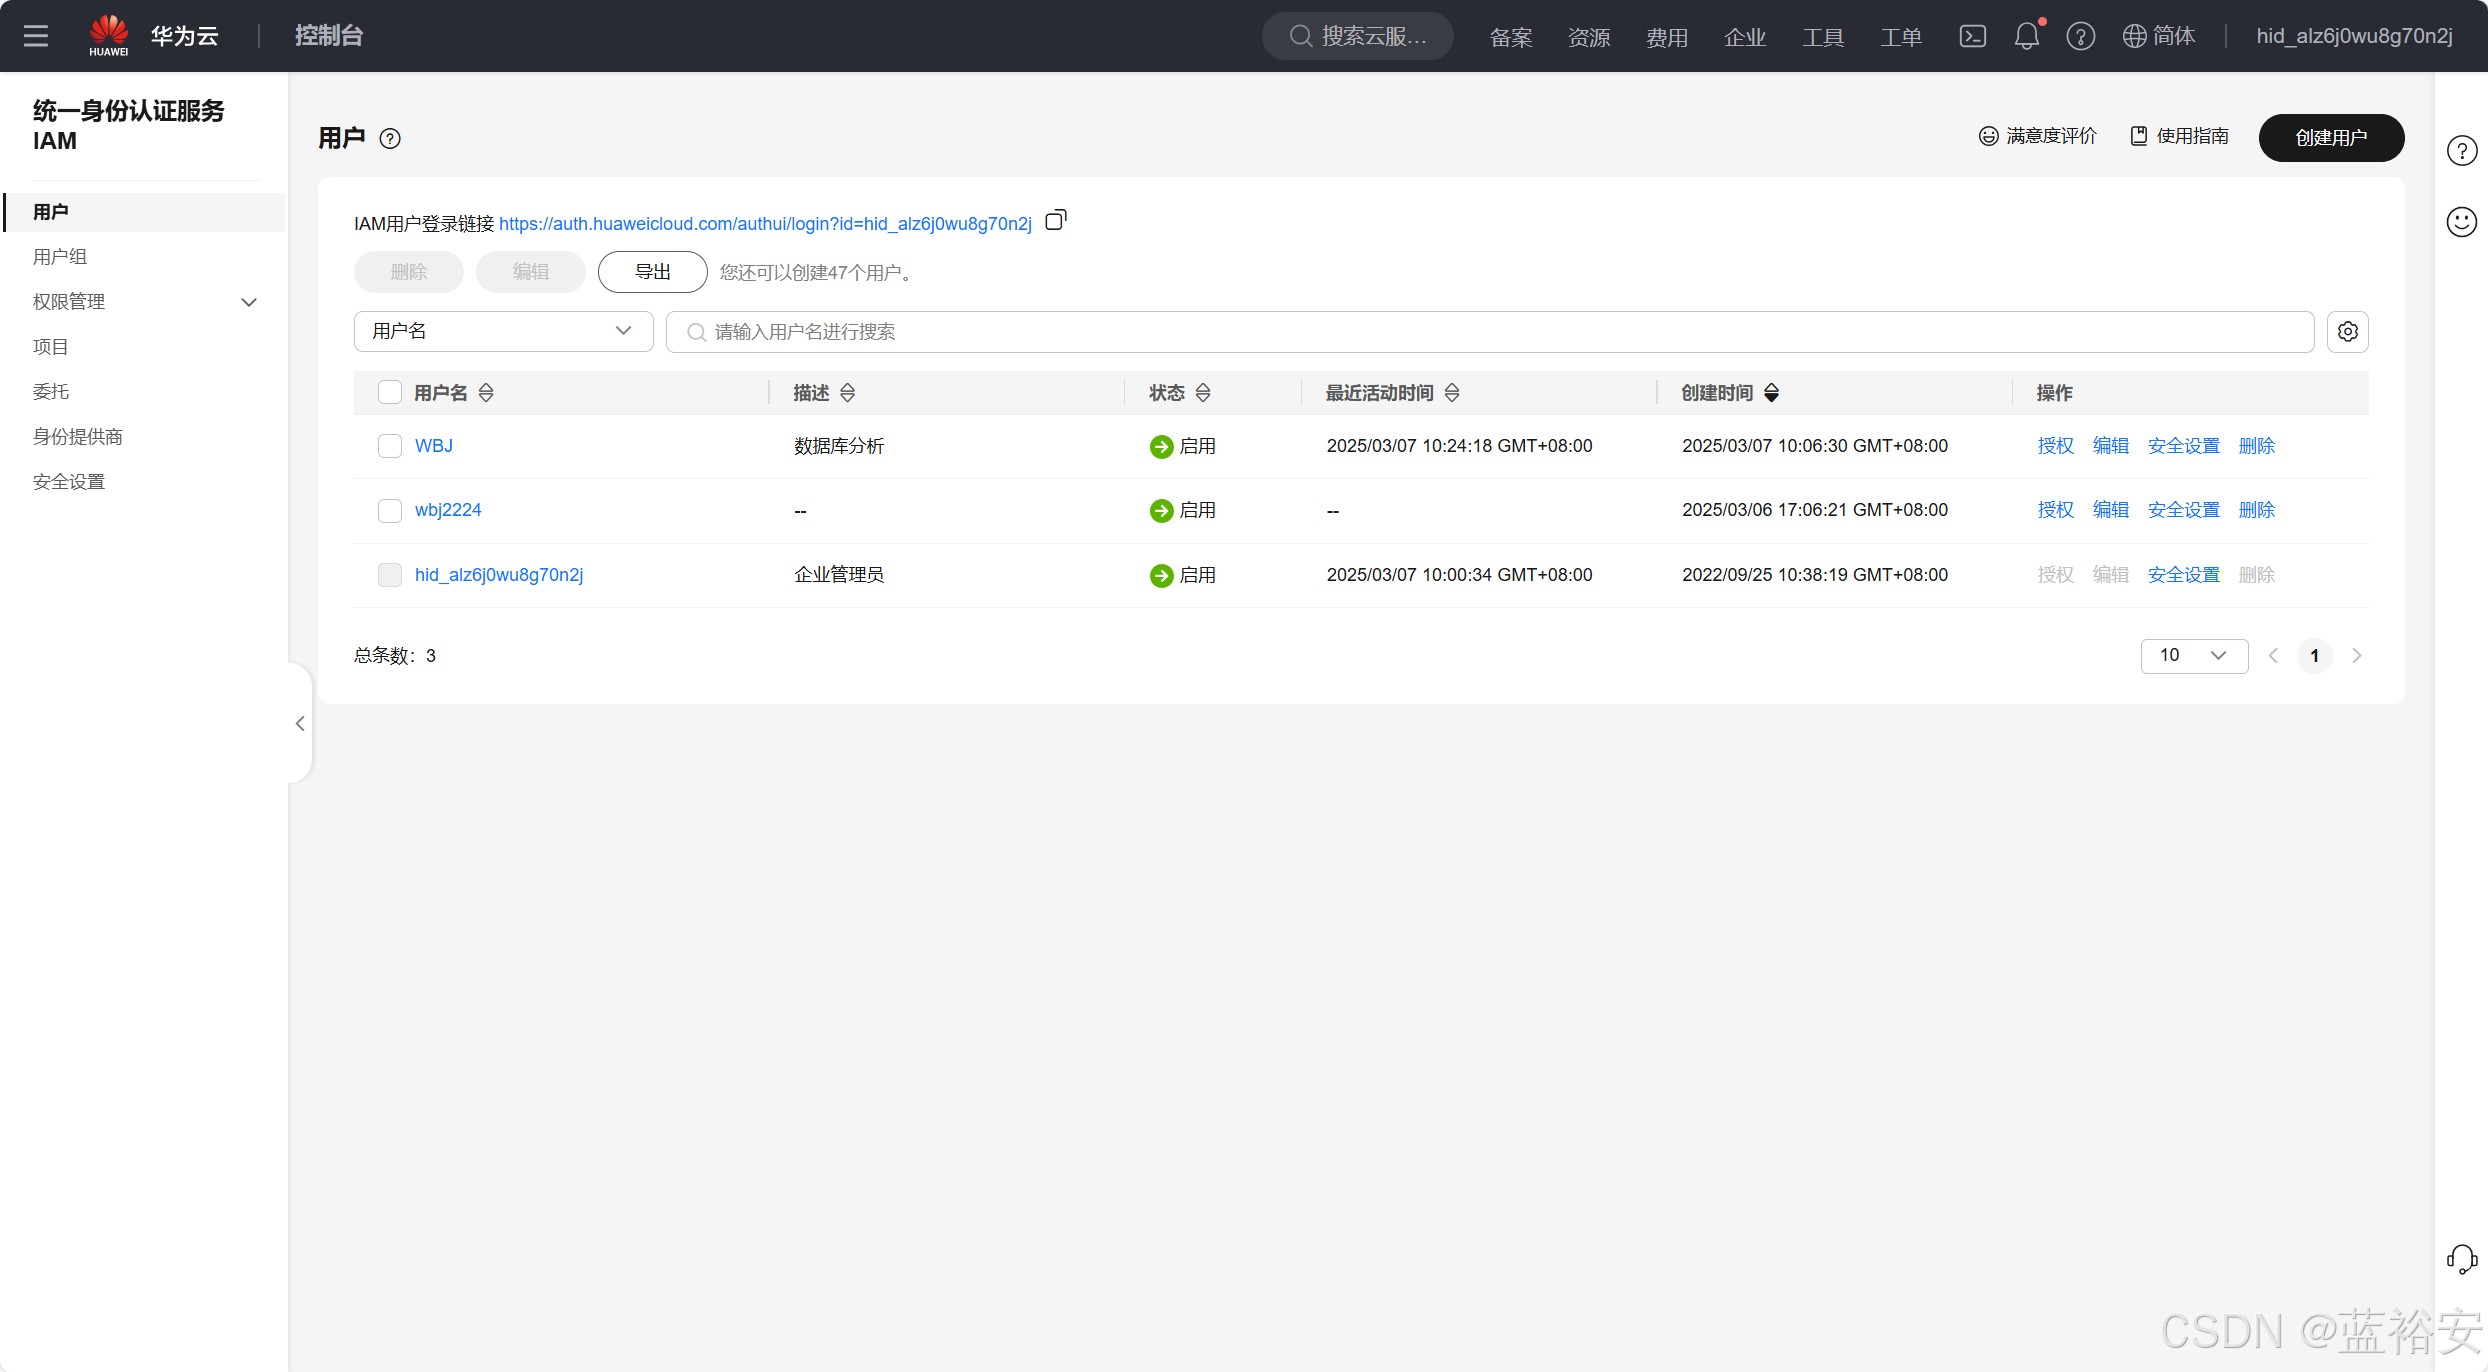Click the help icon beside 用户 title
Viewport: 2488px width, 1372px height.
coord(390,139)
